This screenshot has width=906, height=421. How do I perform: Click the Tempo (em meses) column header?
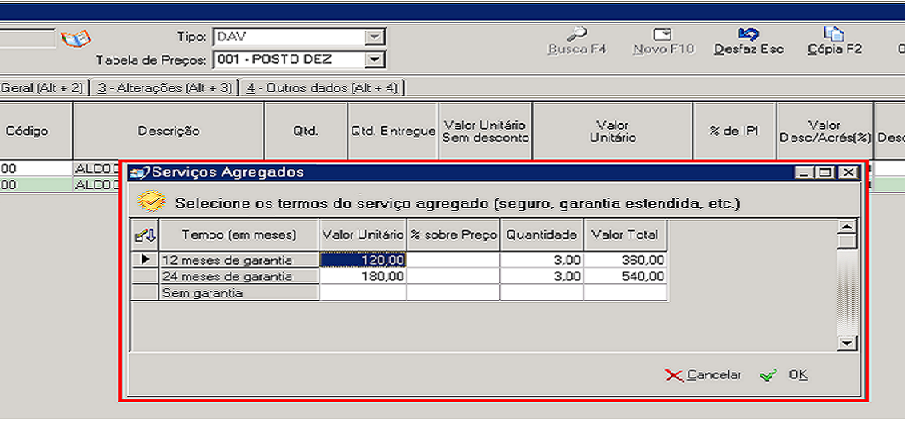tap(239, 235)
